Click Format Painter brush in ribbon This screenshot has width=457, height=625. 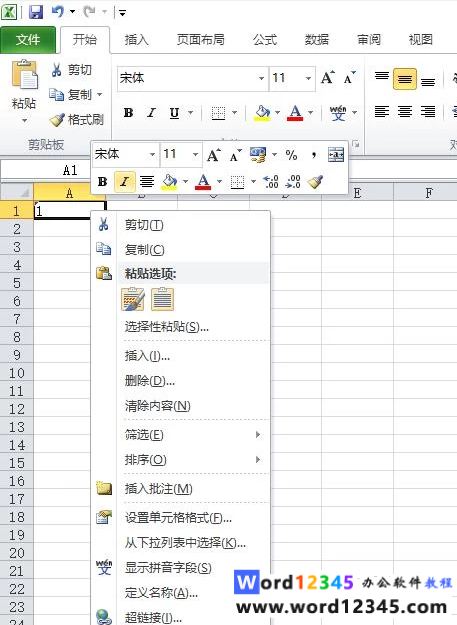(x=57, y=120)
